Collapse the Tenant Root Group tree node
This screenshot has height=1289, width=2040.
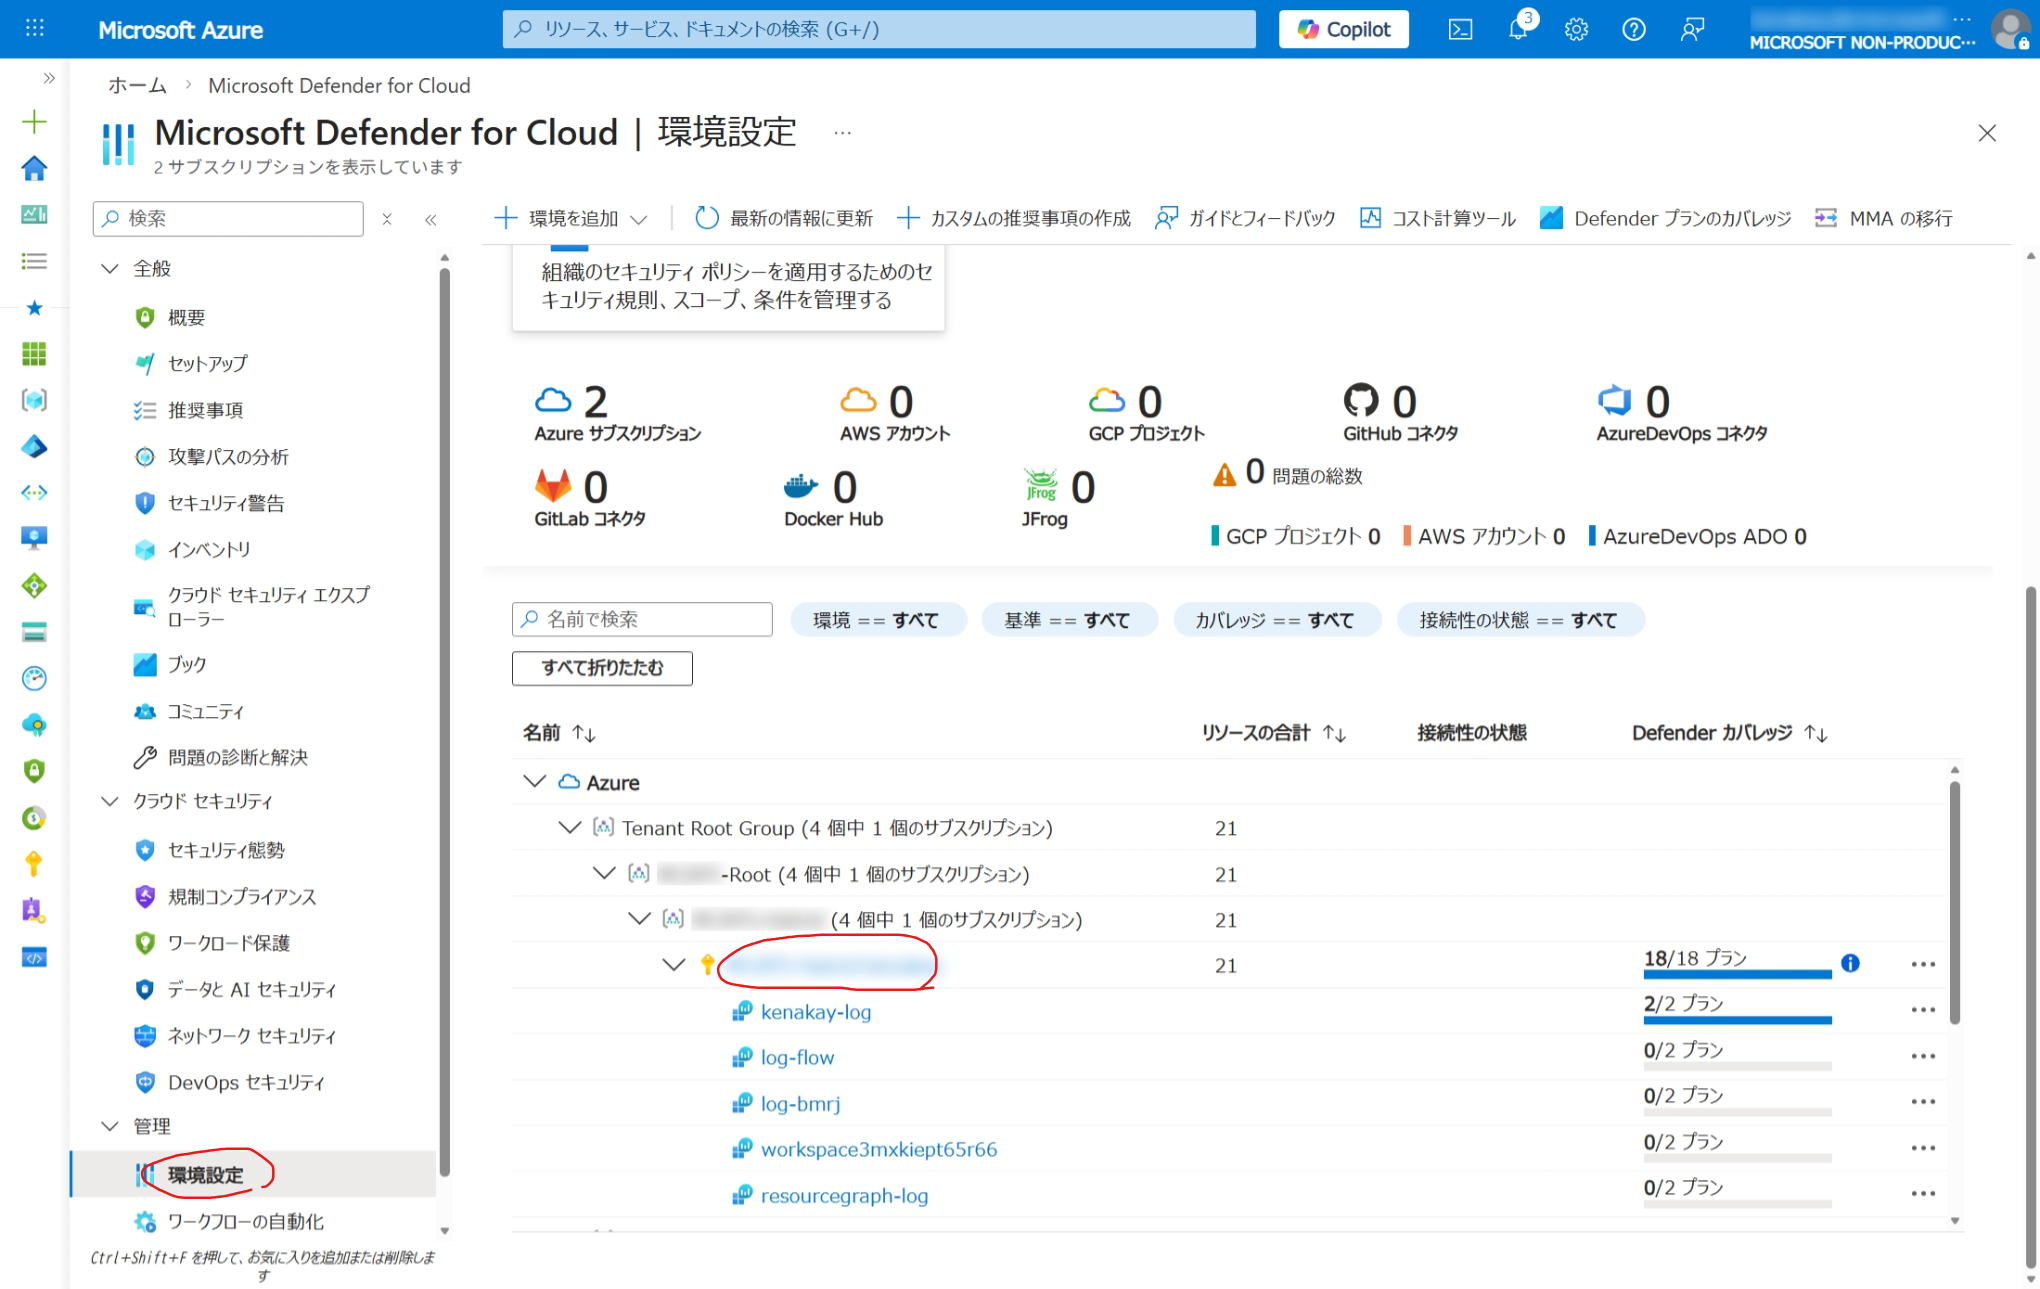pos(569,827)
